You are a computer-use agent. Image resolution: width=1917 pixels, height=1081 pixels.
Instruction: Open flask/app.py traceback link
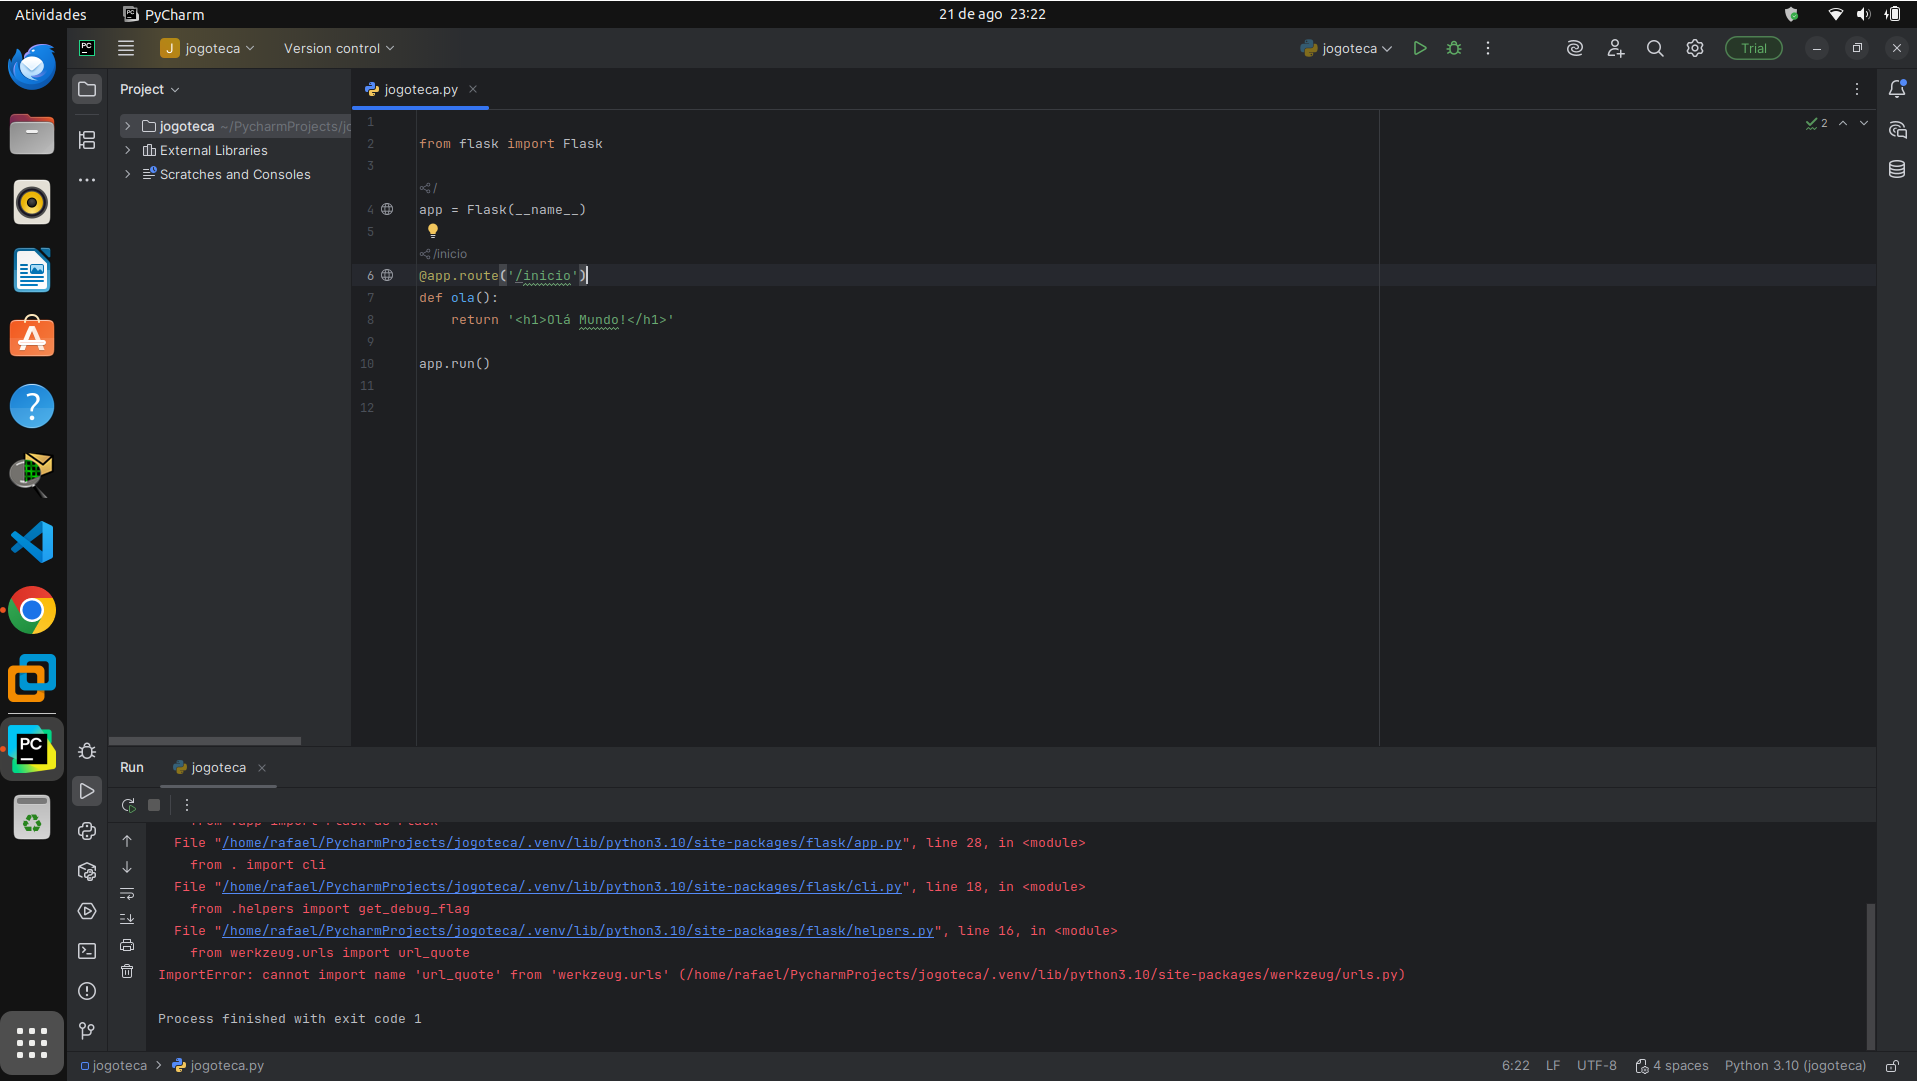[x=561, y=843]
